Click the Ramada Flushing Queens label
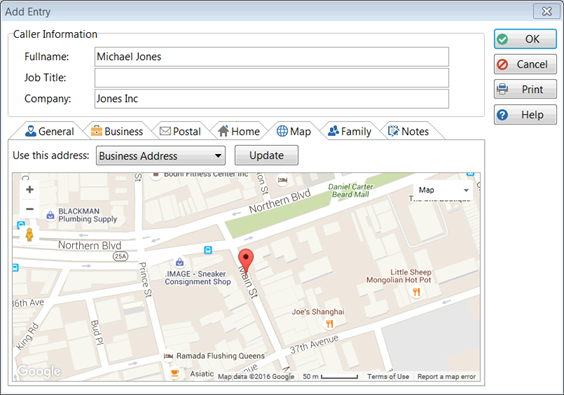 (220, 356)
